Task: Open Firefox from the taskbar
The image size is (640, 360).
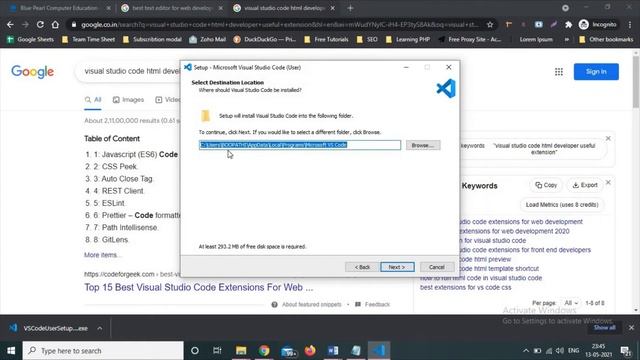Action: click(310, 351)
